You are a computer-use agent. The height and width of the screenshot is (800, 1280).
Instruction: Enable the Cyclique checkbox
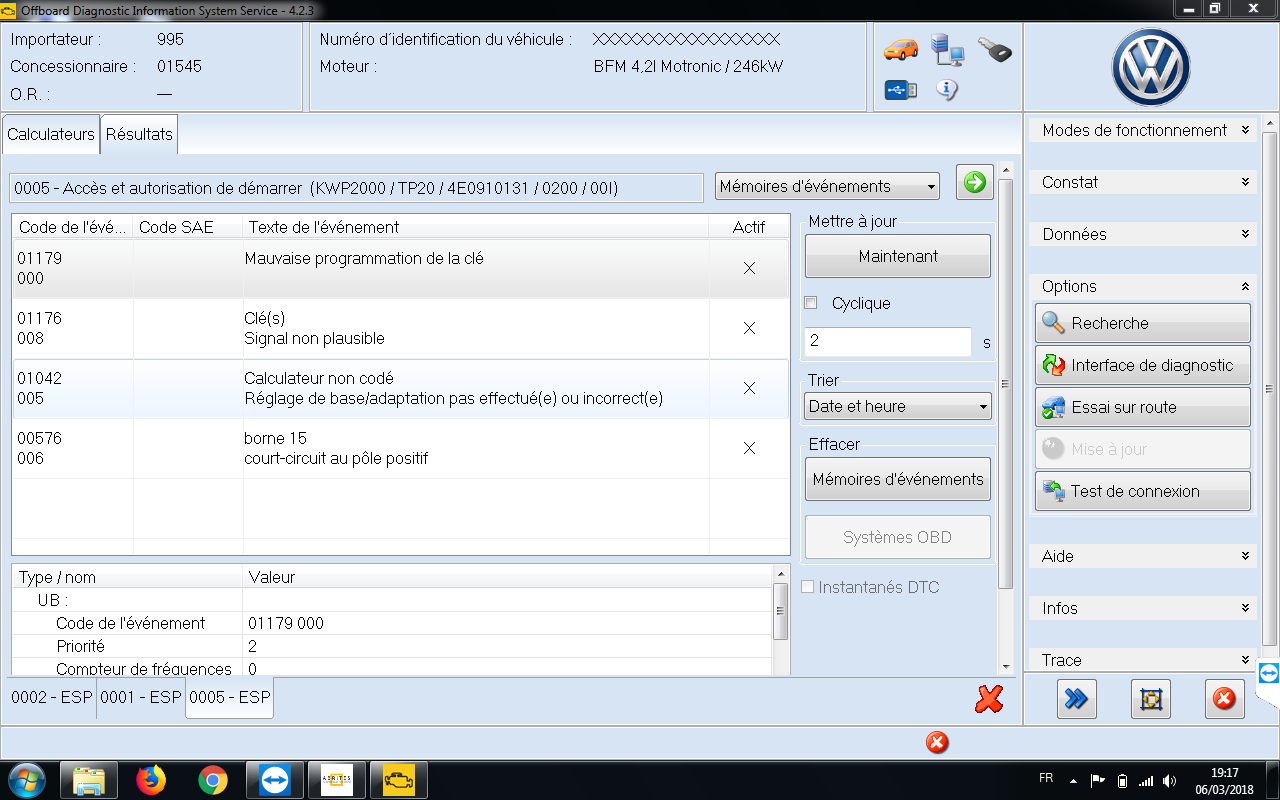click(x=811, y=303)
